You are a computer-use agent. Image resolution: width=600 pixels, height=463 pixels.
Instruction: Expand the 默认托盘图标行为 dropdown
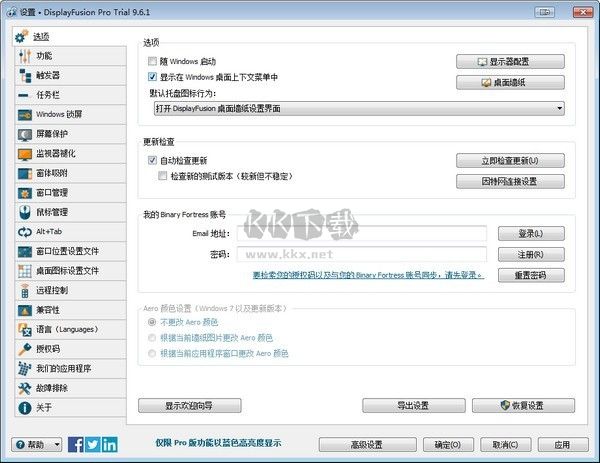(558, 107)
